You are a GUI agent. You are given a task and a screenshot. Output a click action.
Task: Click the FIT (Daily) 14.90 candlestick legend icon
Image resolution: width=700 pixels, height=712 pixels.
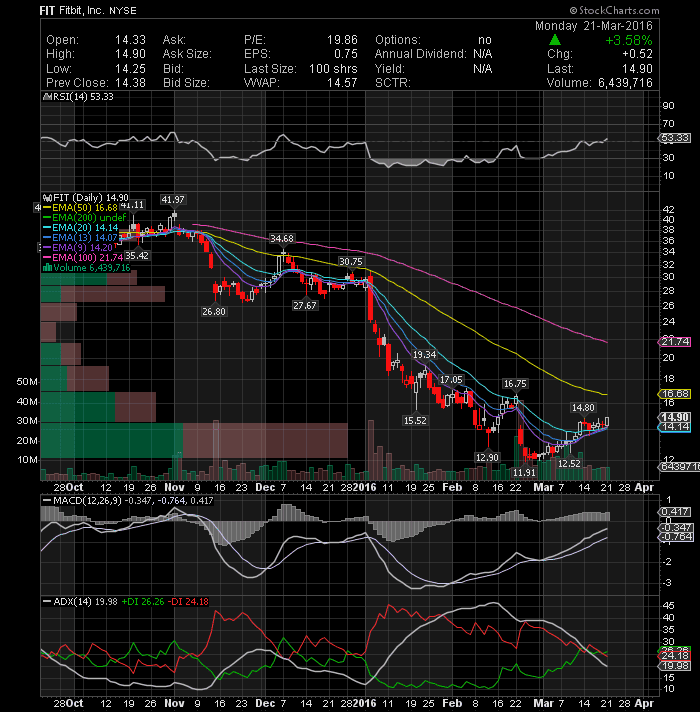point(47,198)
